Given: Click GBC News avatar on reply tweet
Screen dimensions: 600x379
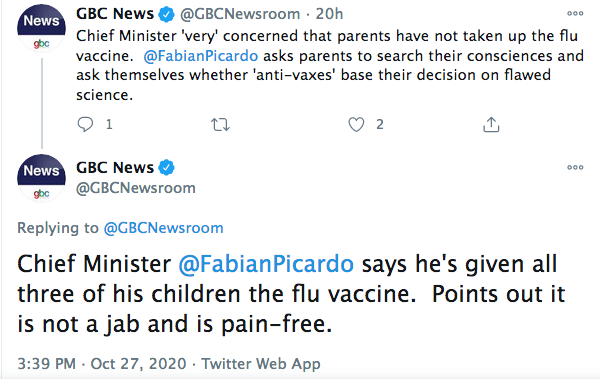Looking at the screenshot, I should coord(41,178).
